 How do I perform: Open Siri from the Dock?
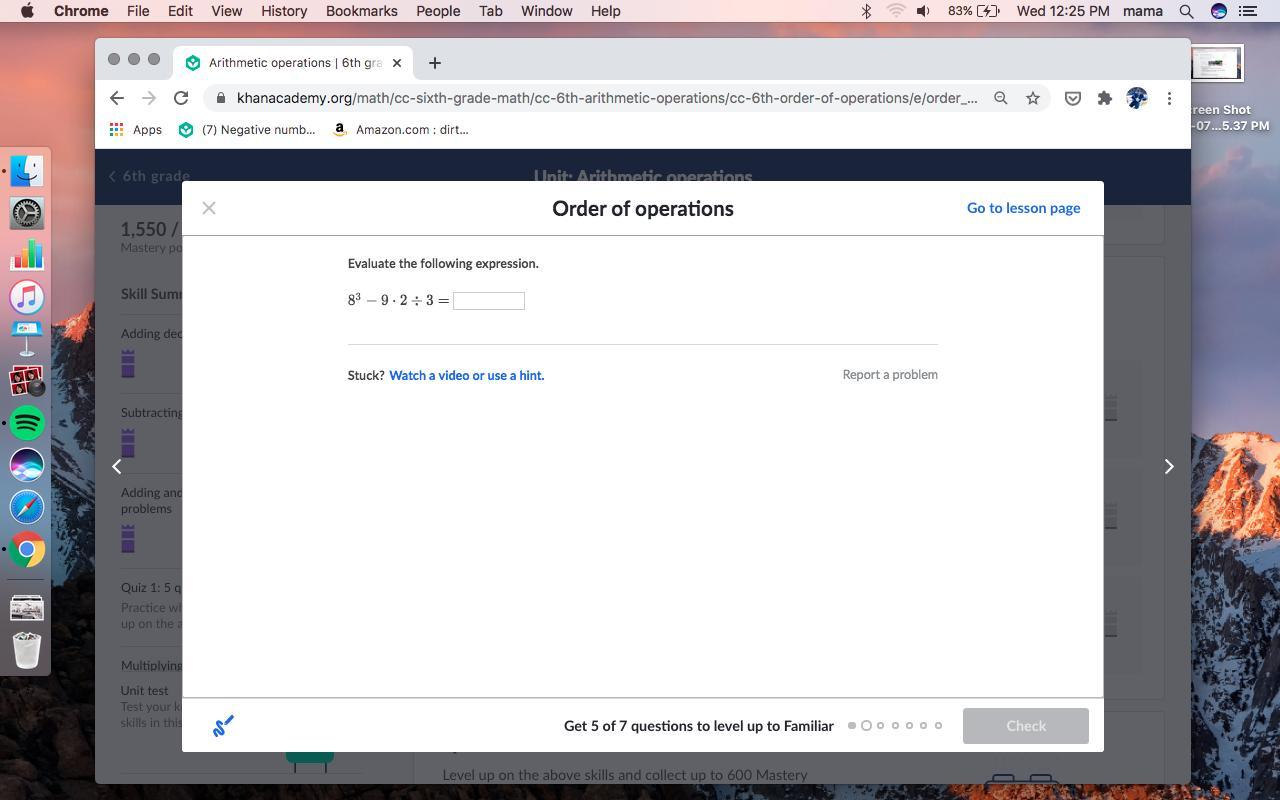(27, 465)
